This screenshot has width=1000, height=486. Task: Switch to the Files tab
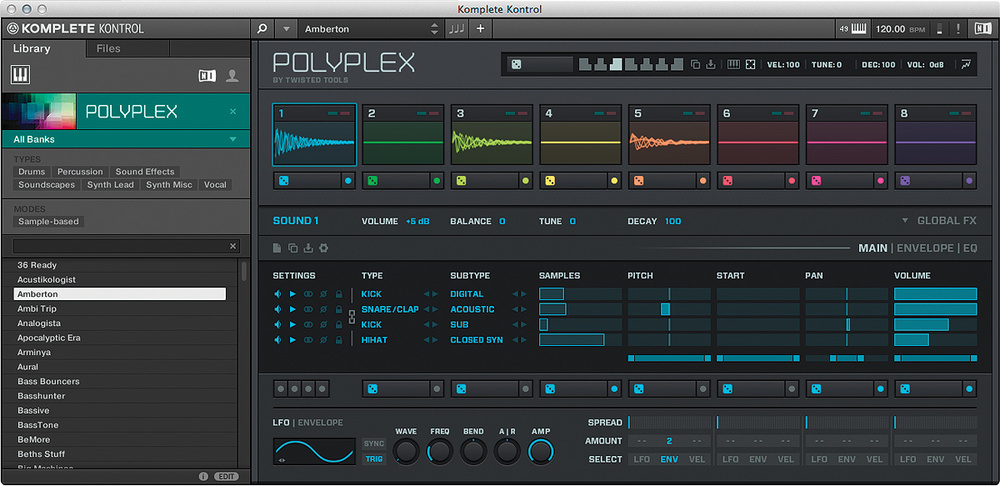click(108, 48)
